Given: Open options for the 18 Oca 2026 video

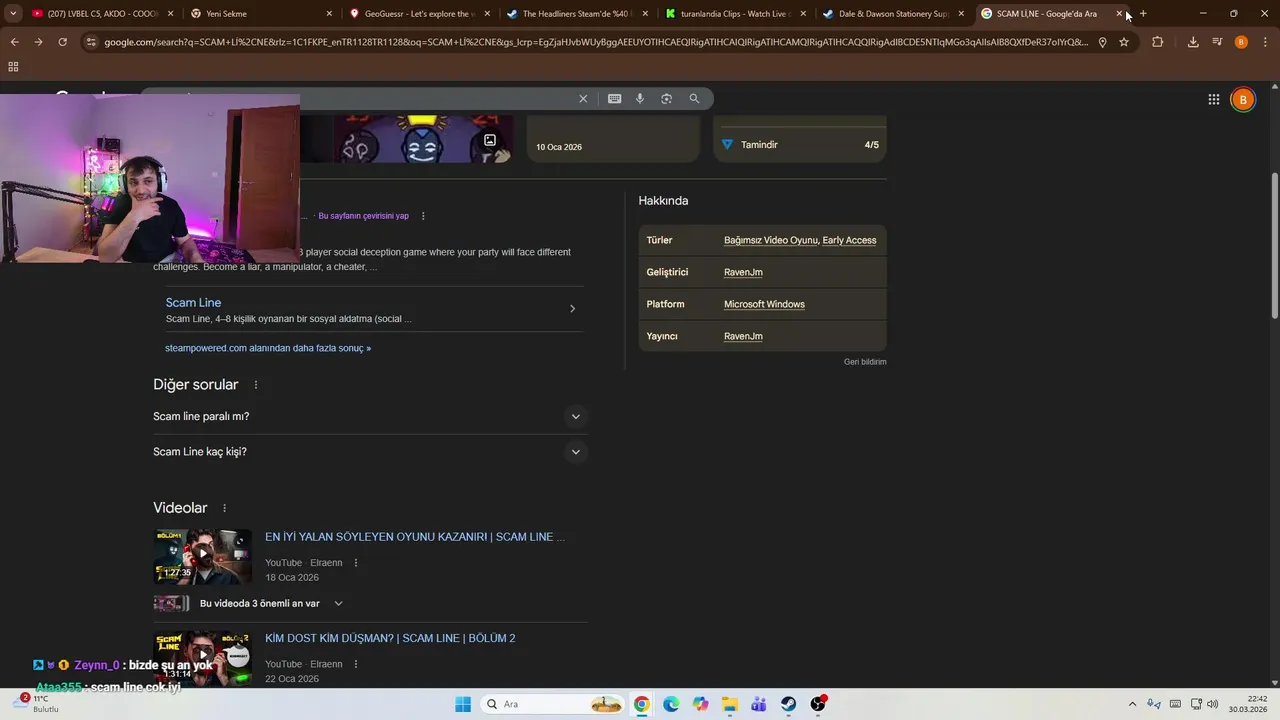Looking at the screenshot, I should 356,563.
